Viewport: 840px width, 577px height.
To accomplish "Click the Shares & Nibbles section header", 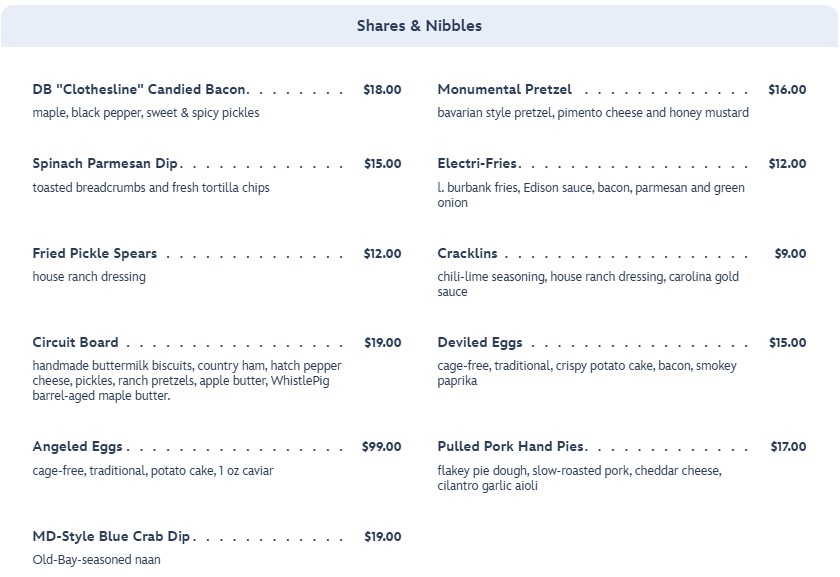I will coord(419,26).
